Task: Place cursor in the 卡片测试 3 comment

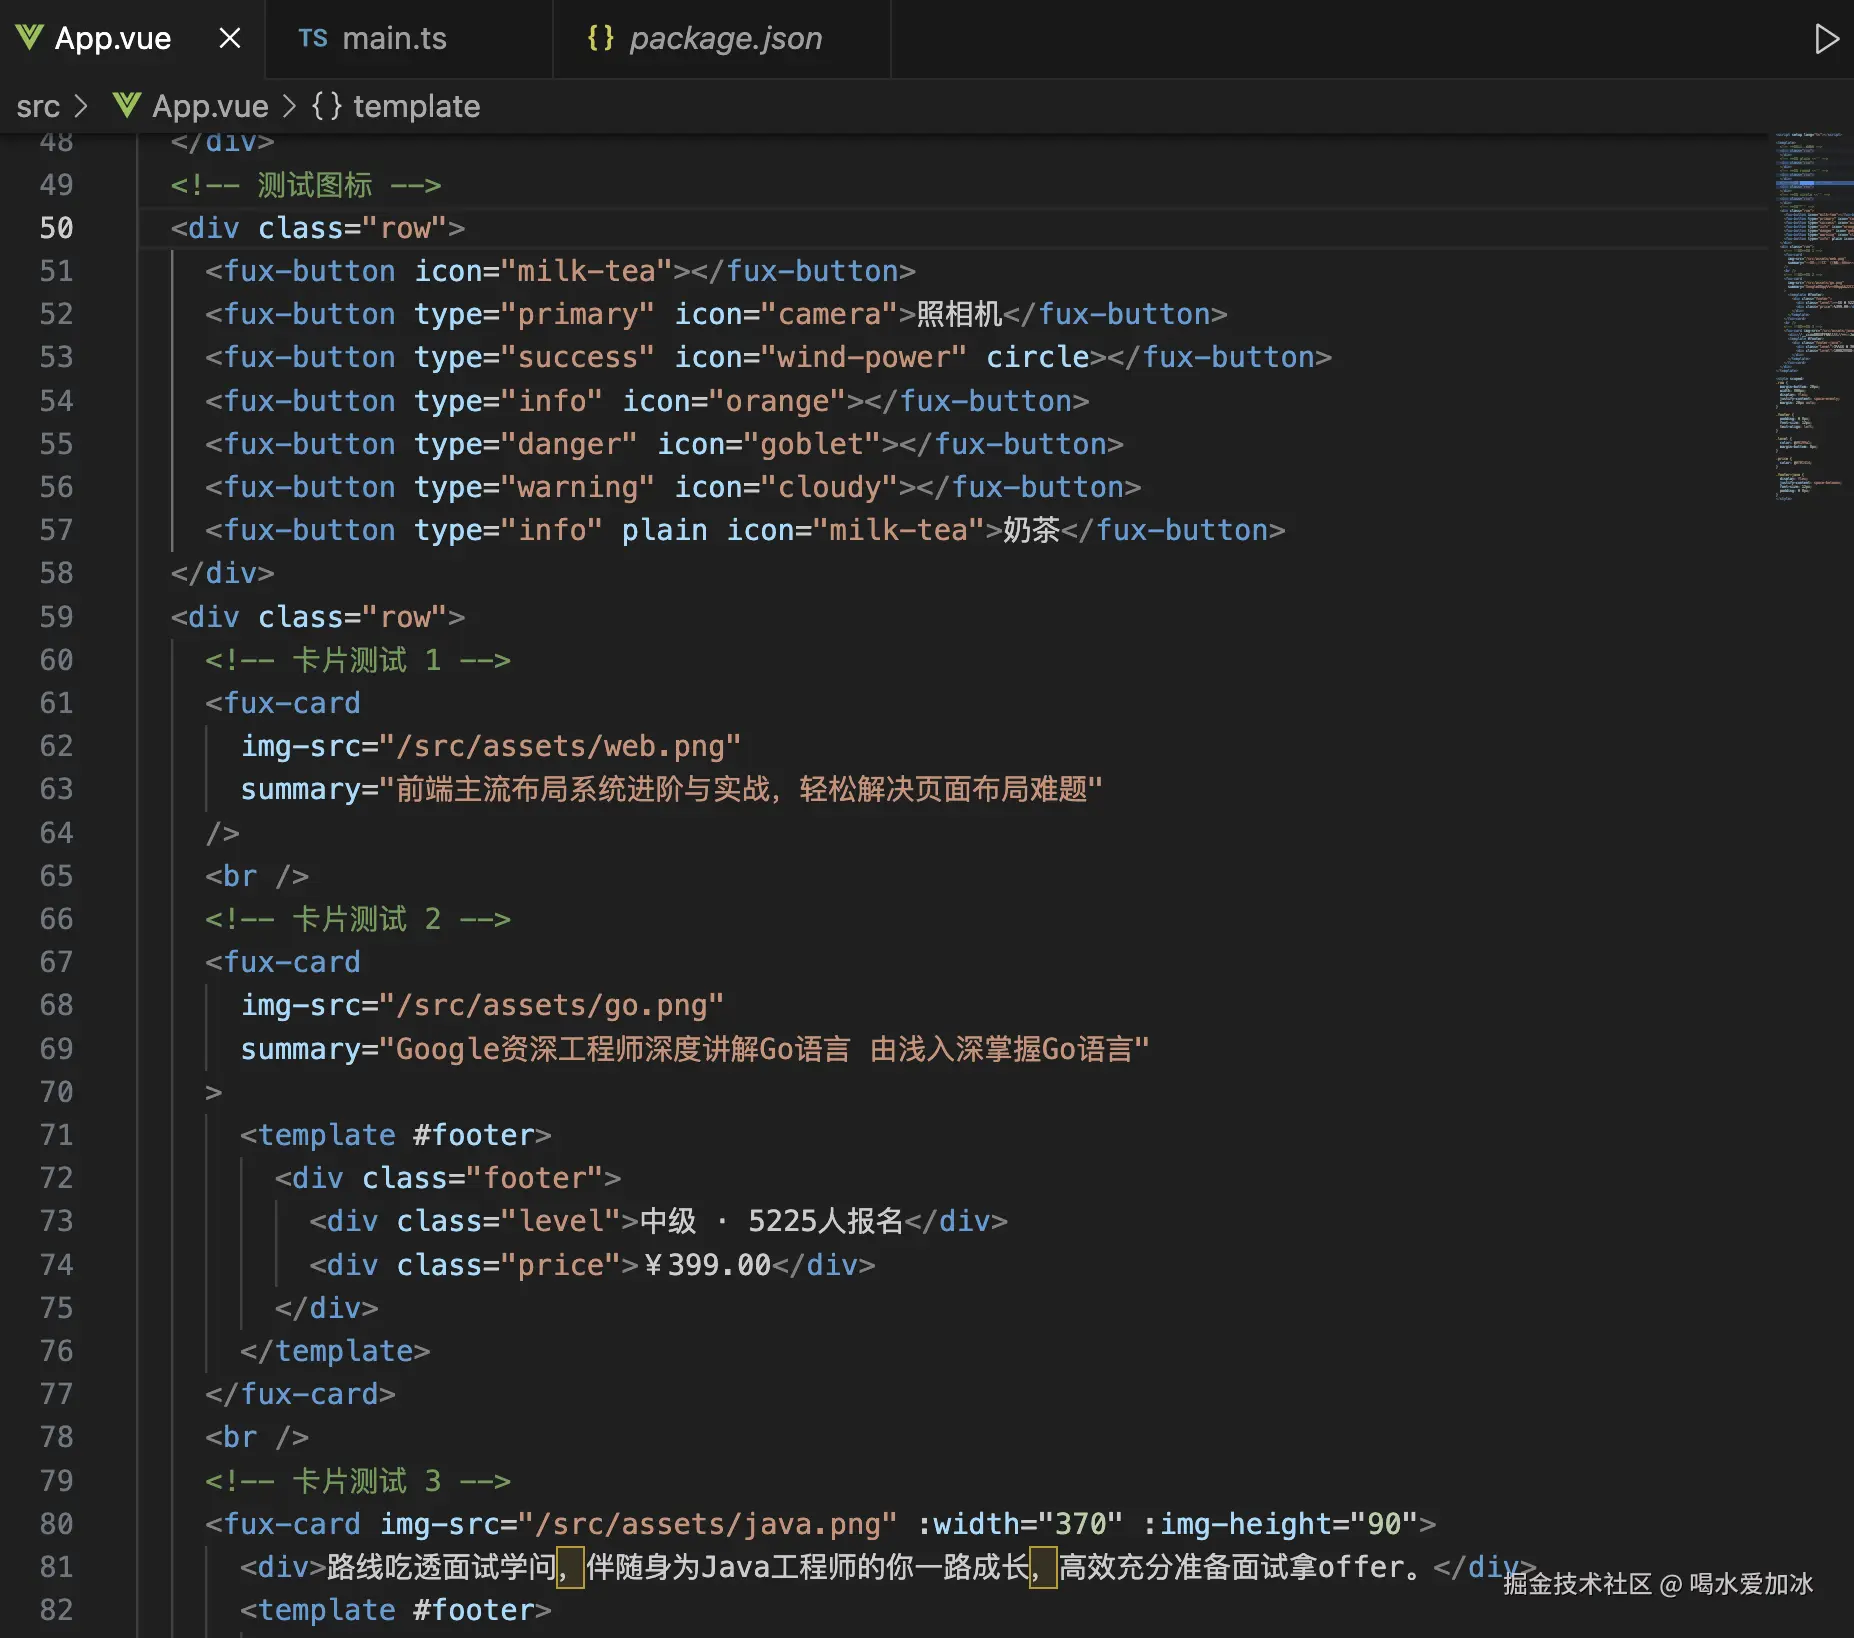Action: click(358, 1481)
